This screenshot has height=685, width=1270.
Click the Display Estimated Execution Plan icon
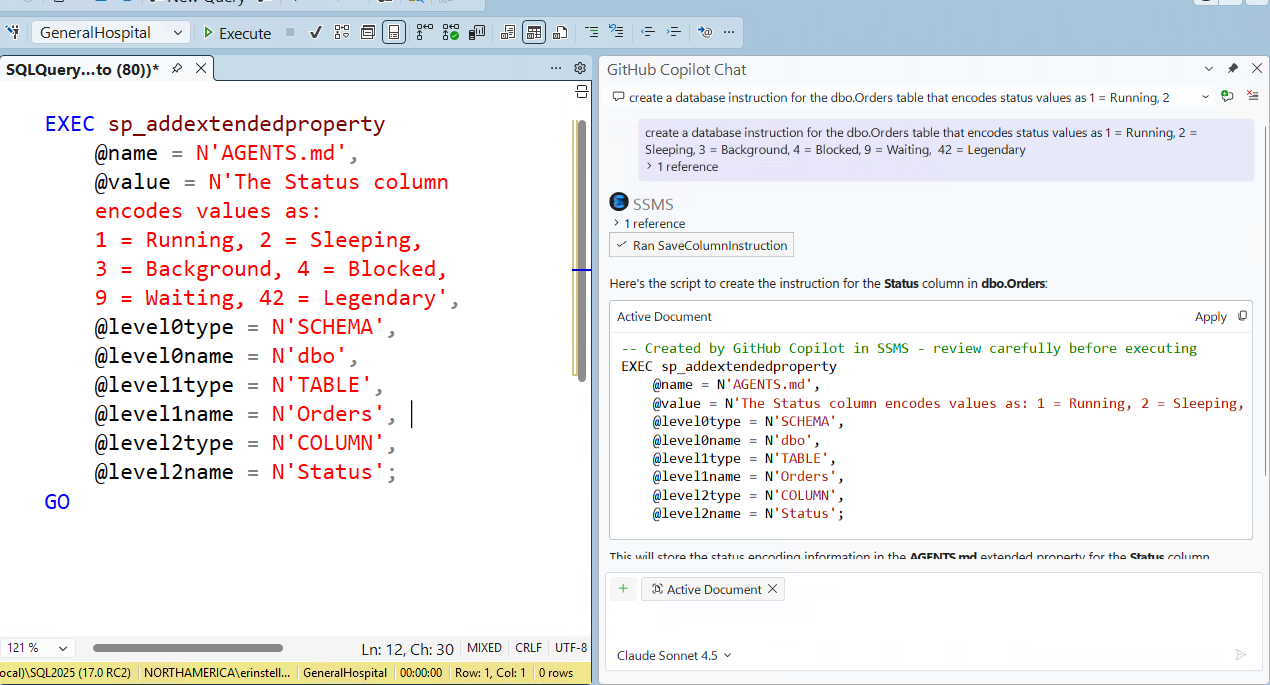coord(341,33)
